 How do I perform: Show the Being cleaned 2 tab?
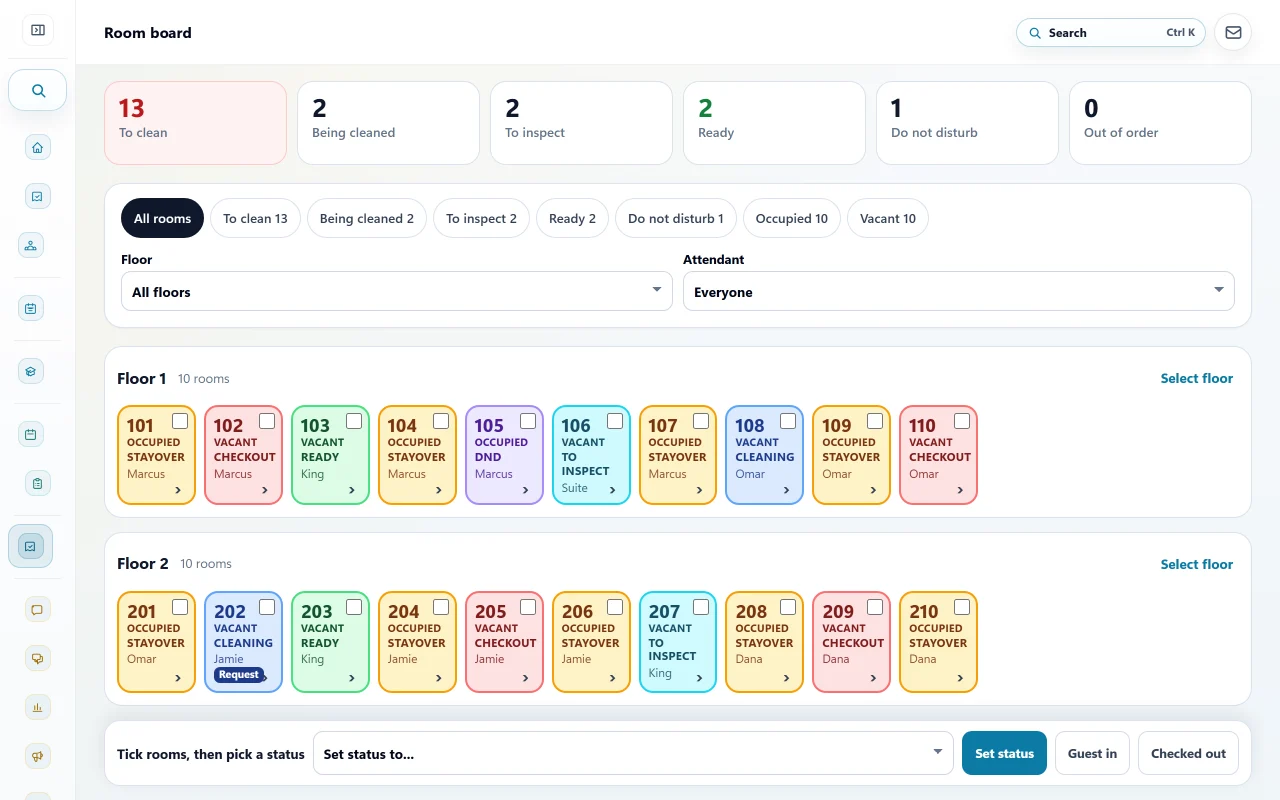pyautogui.click(x=367, y=218)
